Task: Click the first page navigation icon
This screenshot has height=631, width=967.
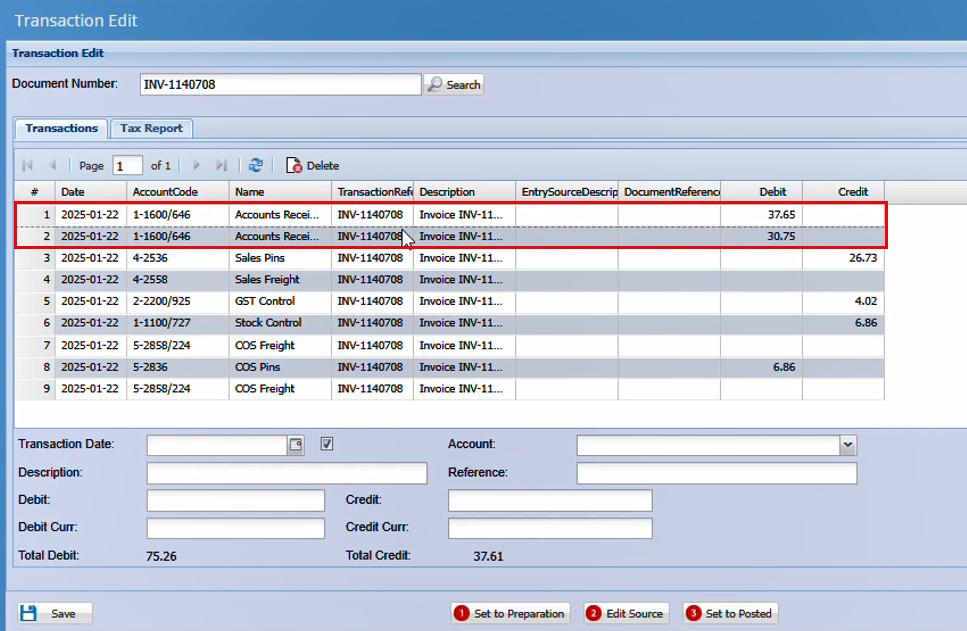Action: pyautogui.click(x=27, y=165)
